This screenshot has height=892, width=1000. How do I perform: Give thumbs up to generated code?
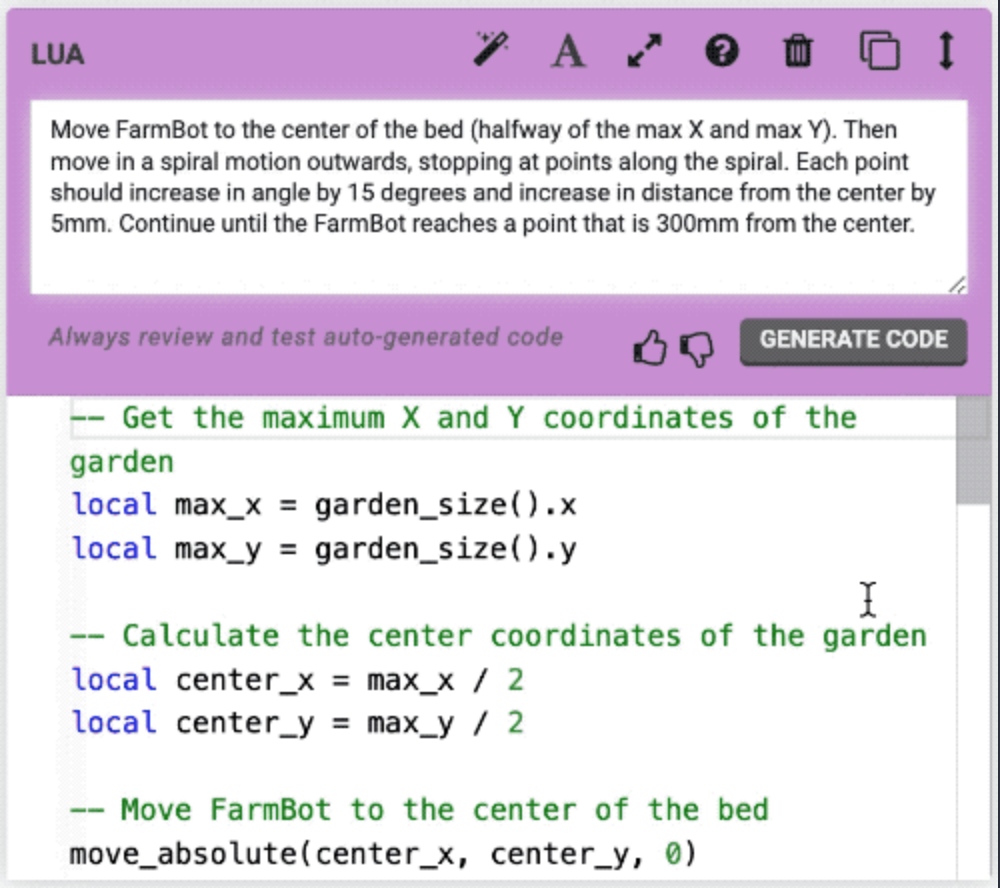tap(649, 347)
